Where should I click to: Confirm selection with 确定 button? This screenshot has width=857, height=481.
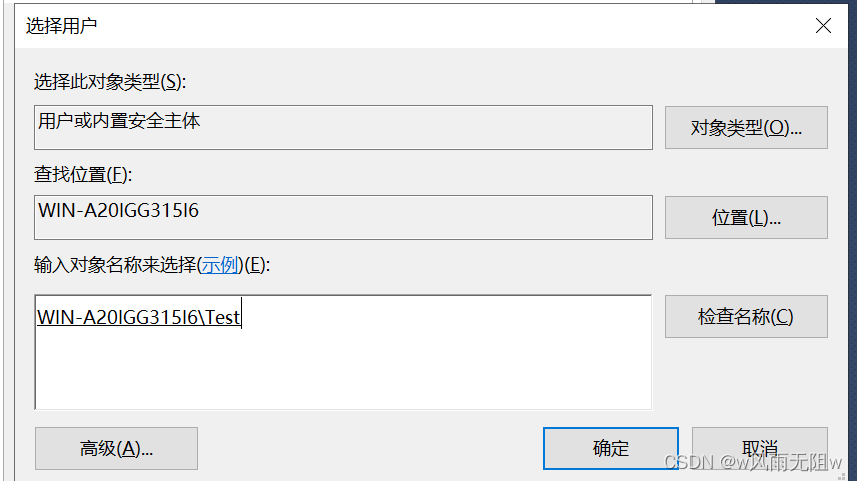click(610, 448)
